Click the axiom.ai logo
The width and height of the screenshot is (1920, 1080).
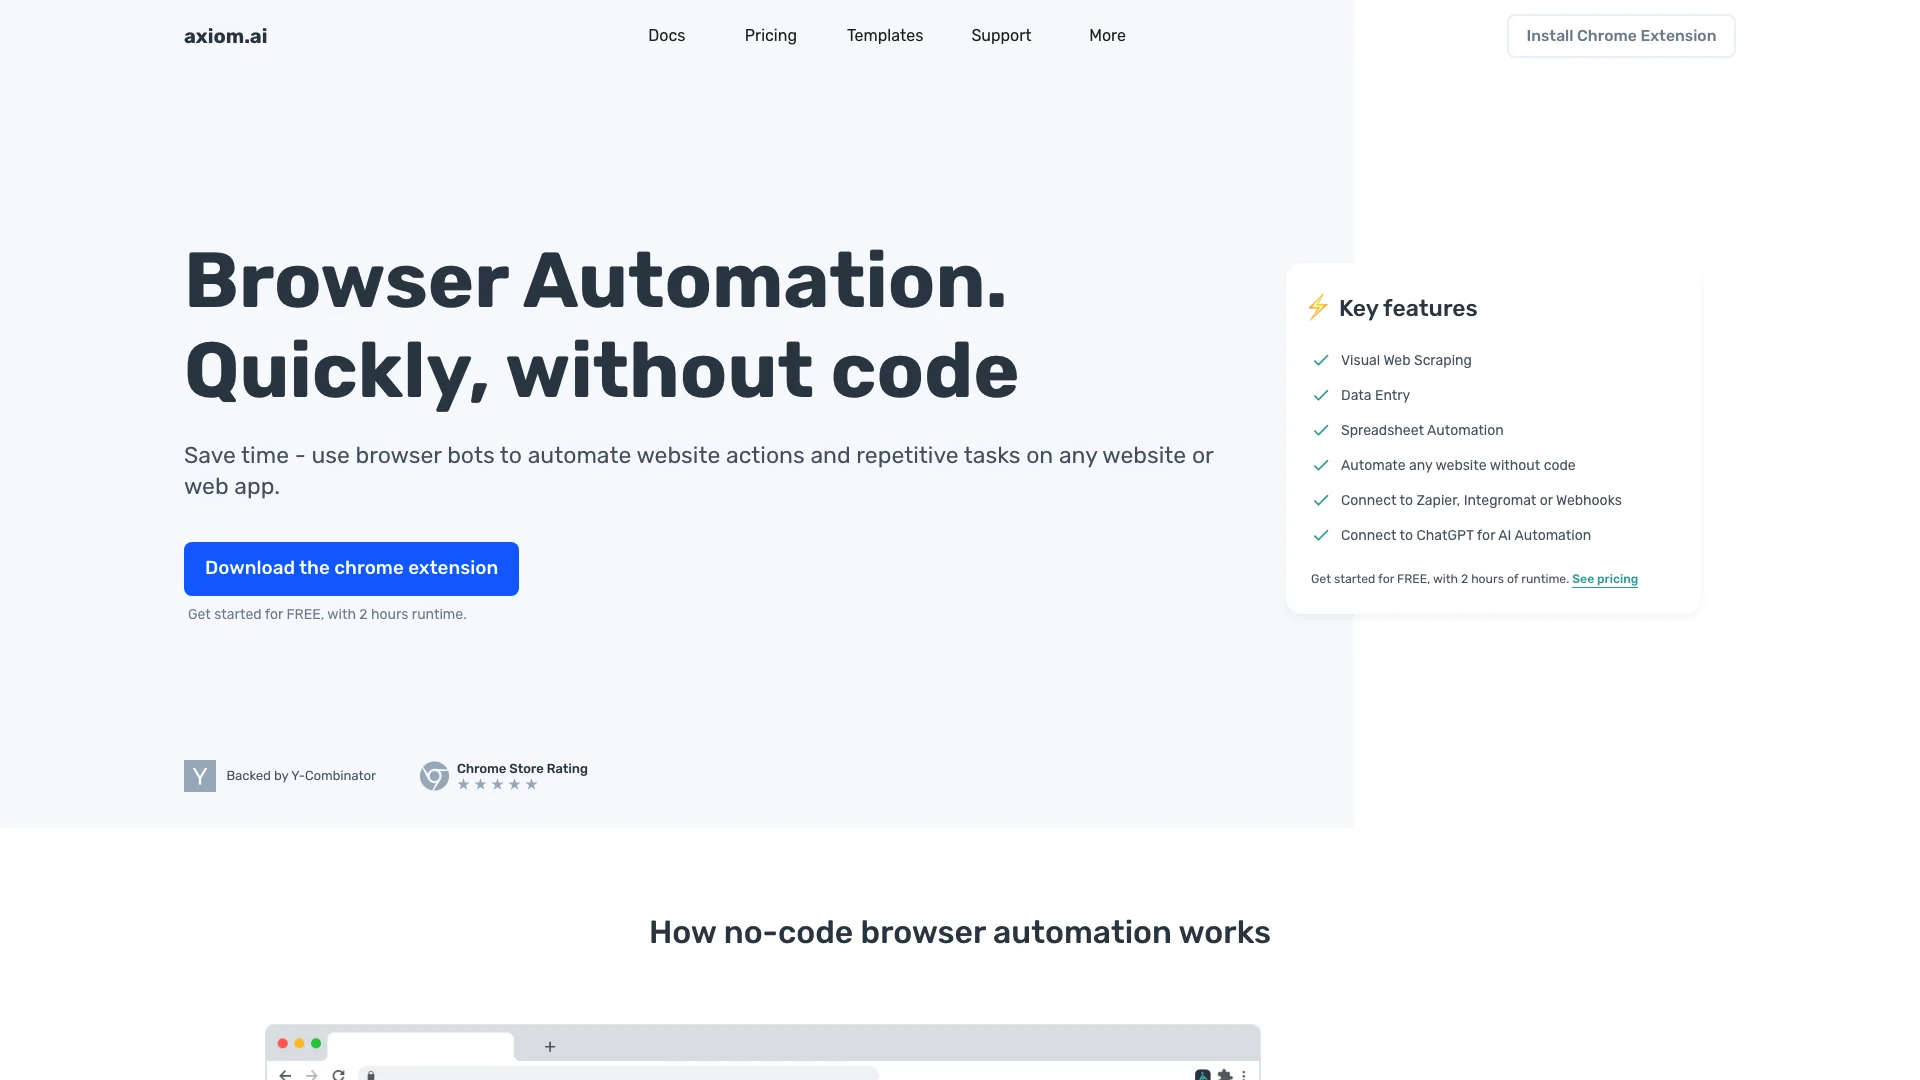coord(224,36)
